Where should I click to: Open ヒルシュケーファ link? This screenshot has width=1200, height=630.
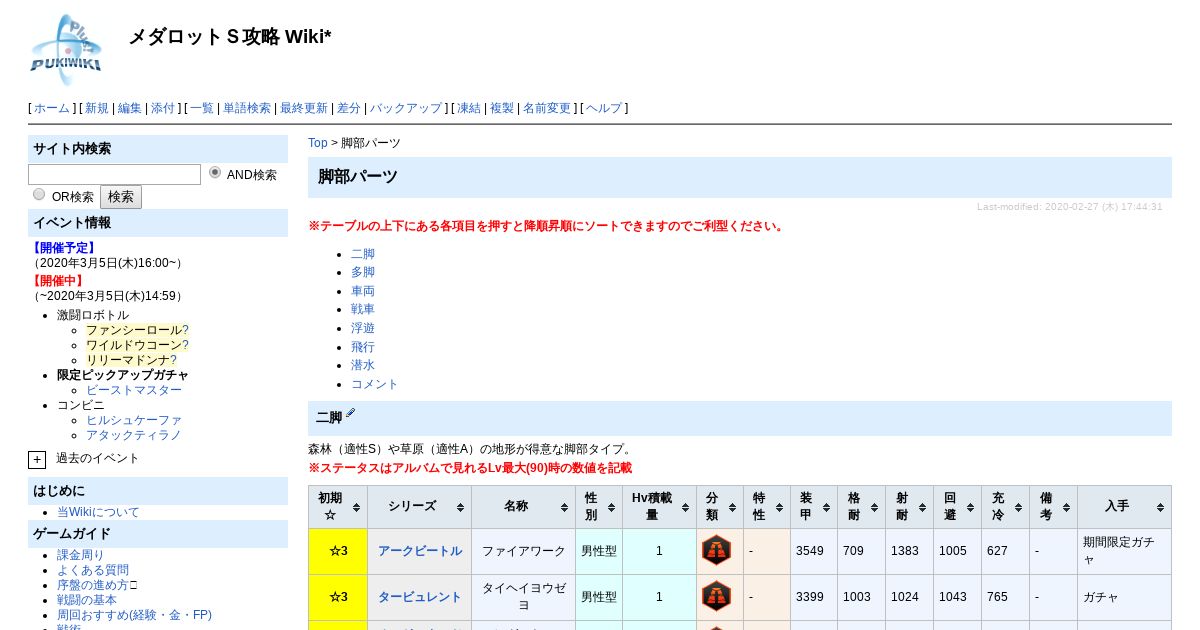134,420
